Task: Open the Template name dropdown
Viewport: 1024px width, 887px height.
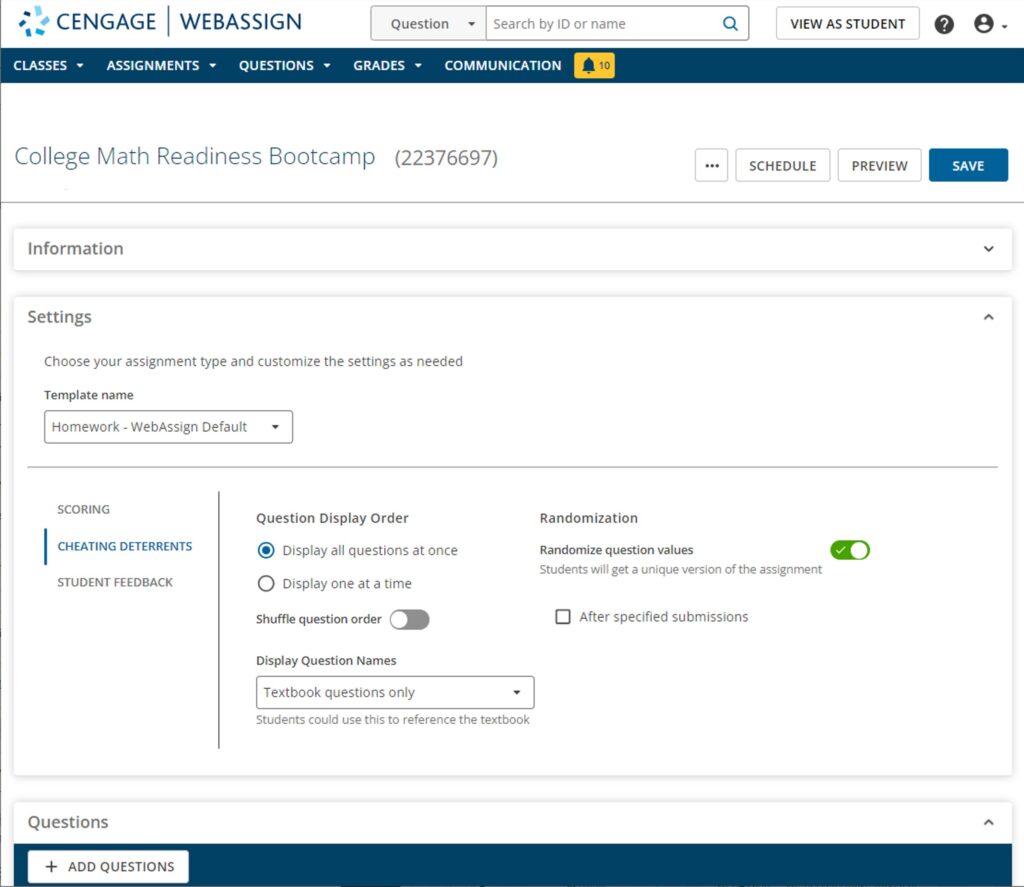Action: point(168,426)
